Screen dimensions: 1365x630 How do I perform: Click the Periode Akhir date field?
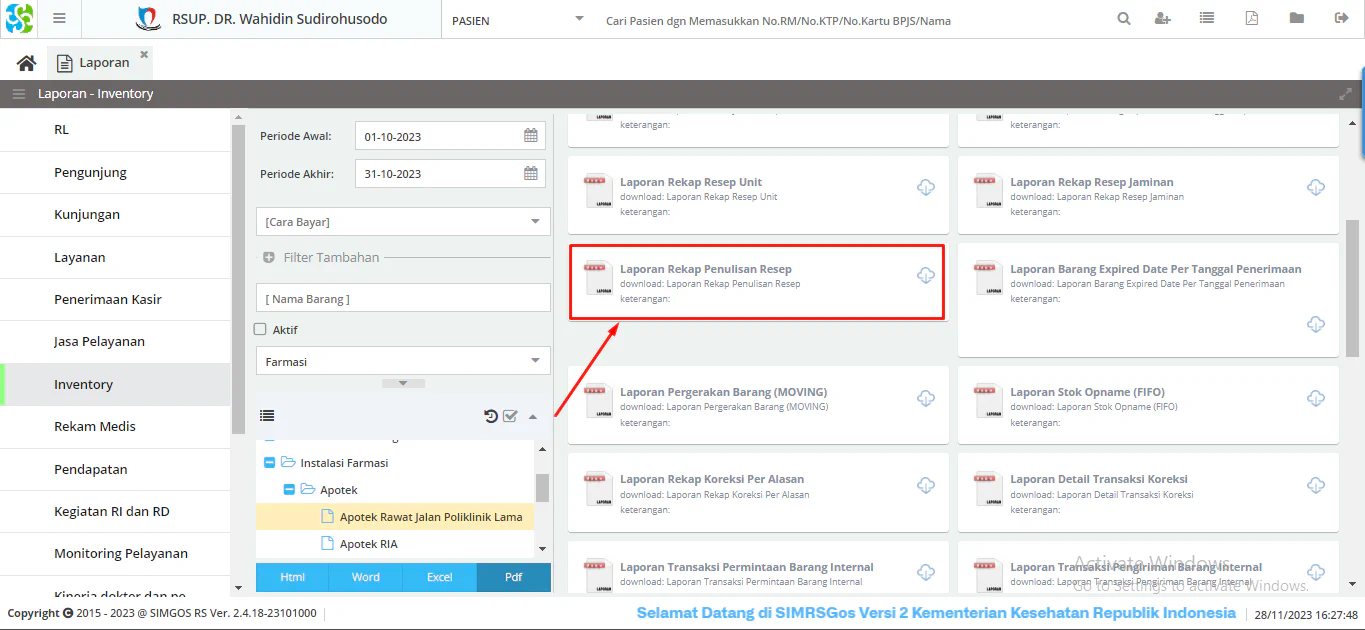pyautogui.click(x=437, y=173)
